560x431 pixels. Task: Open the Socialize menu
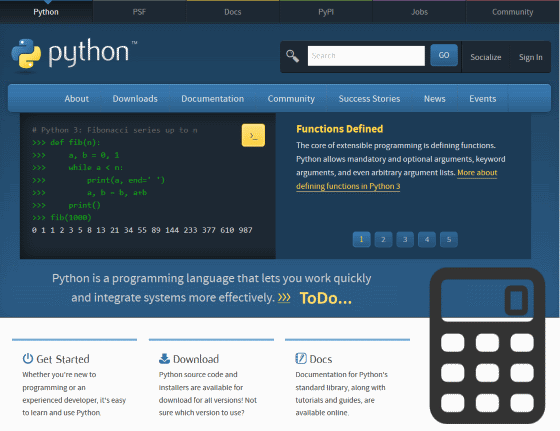pyautogui.click(x=486, y=57)
